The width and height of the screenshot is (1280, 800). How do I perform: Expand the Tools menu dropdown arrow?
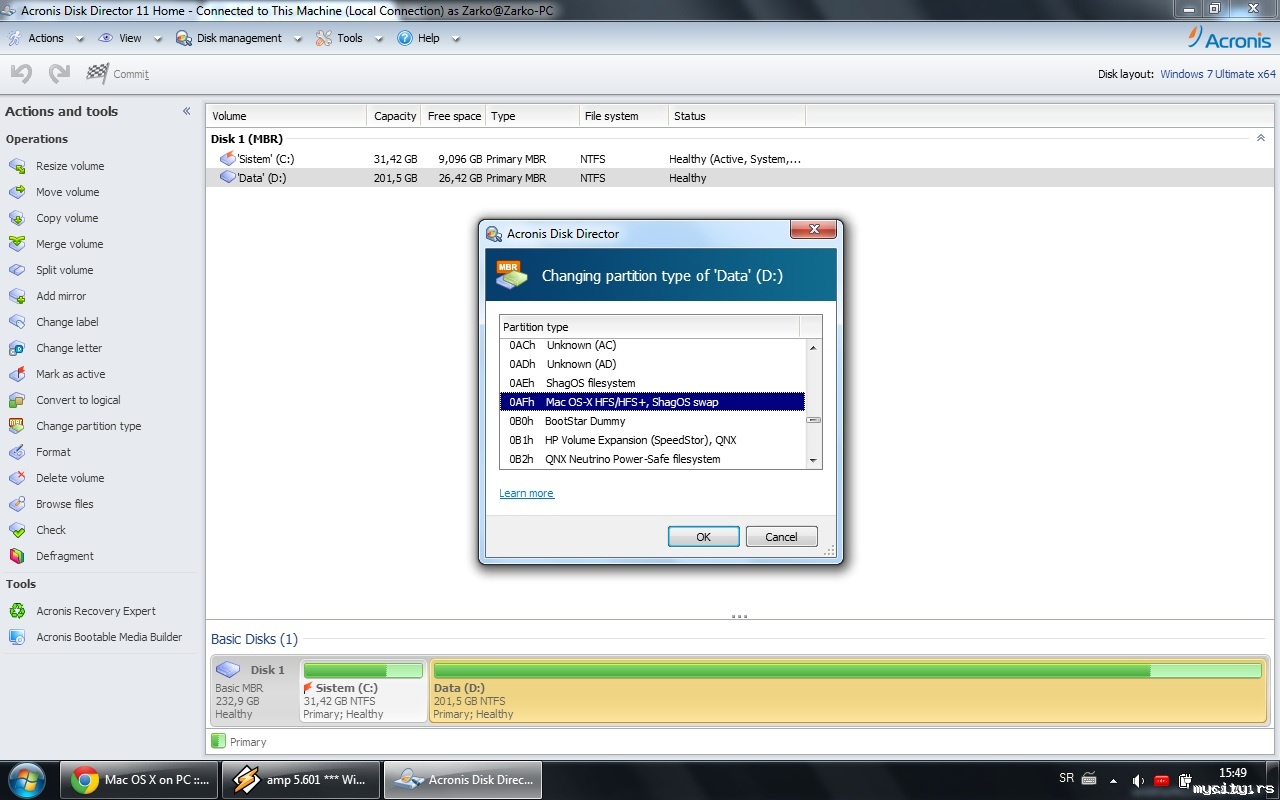coord(378,39)
